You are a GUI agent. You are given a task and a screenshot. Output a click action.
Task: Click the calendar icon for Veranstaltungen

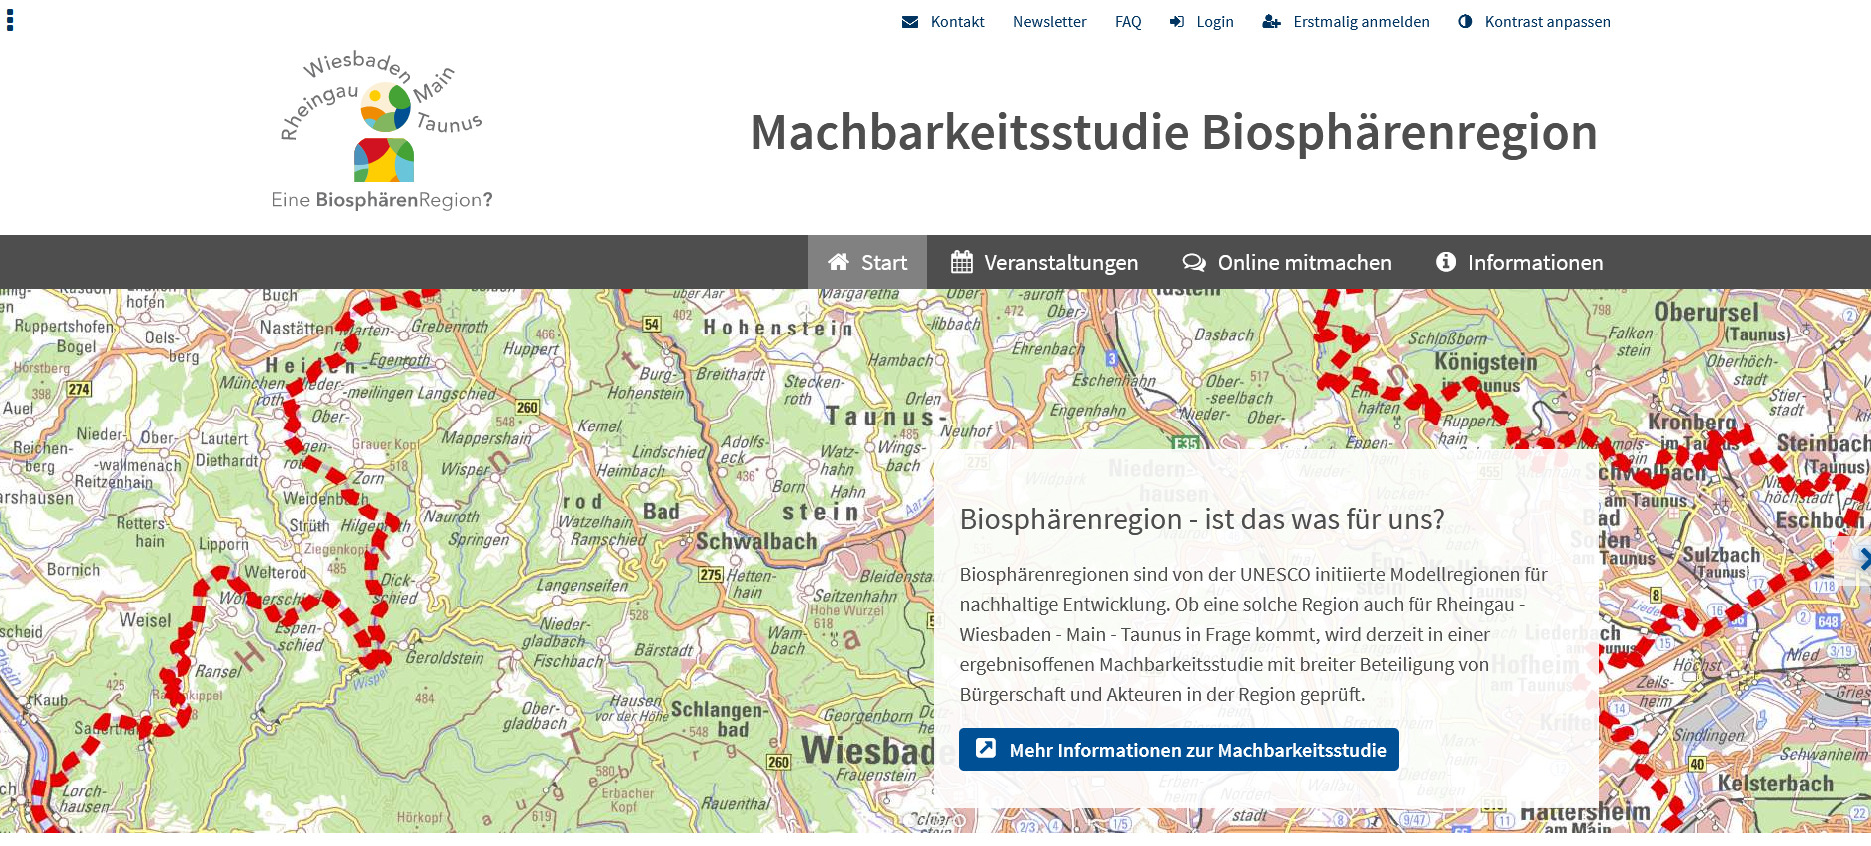(x=961, y=262)
